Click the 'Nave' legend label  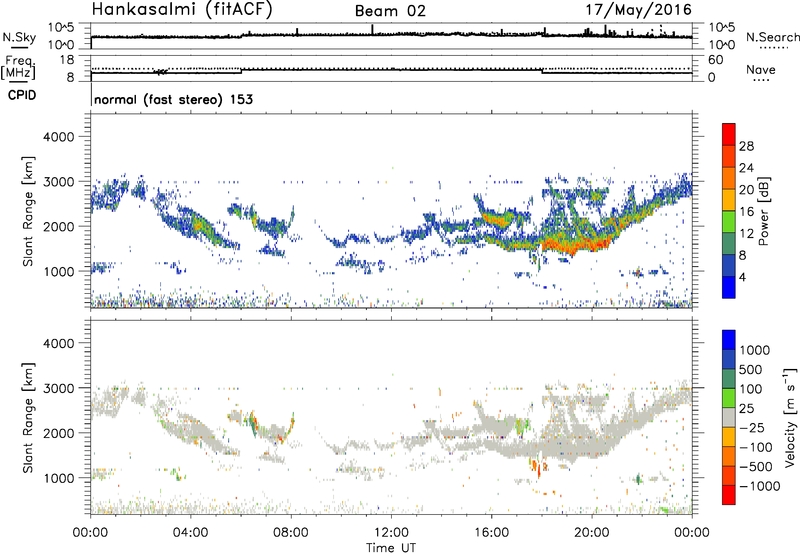[761, 70]
